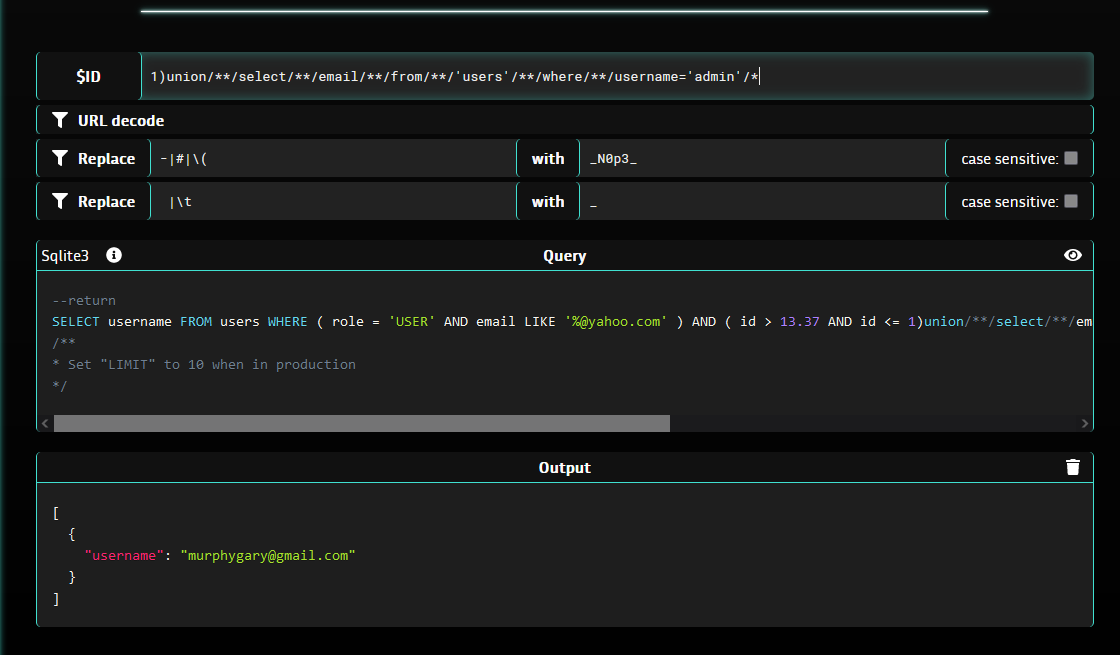This screenshot has width=1120, height=655.
Task: Select the Query panel header
Action: 564,256
